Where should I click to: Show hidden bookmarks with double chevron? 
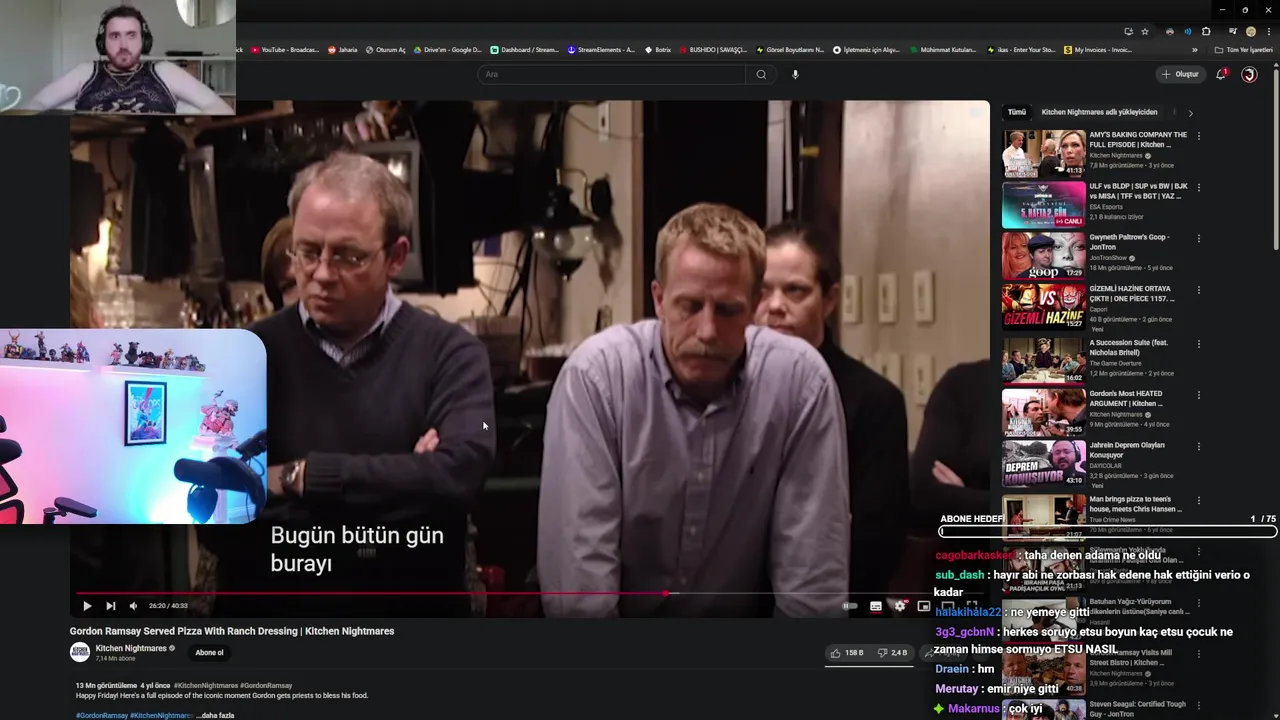[1194, 50]
